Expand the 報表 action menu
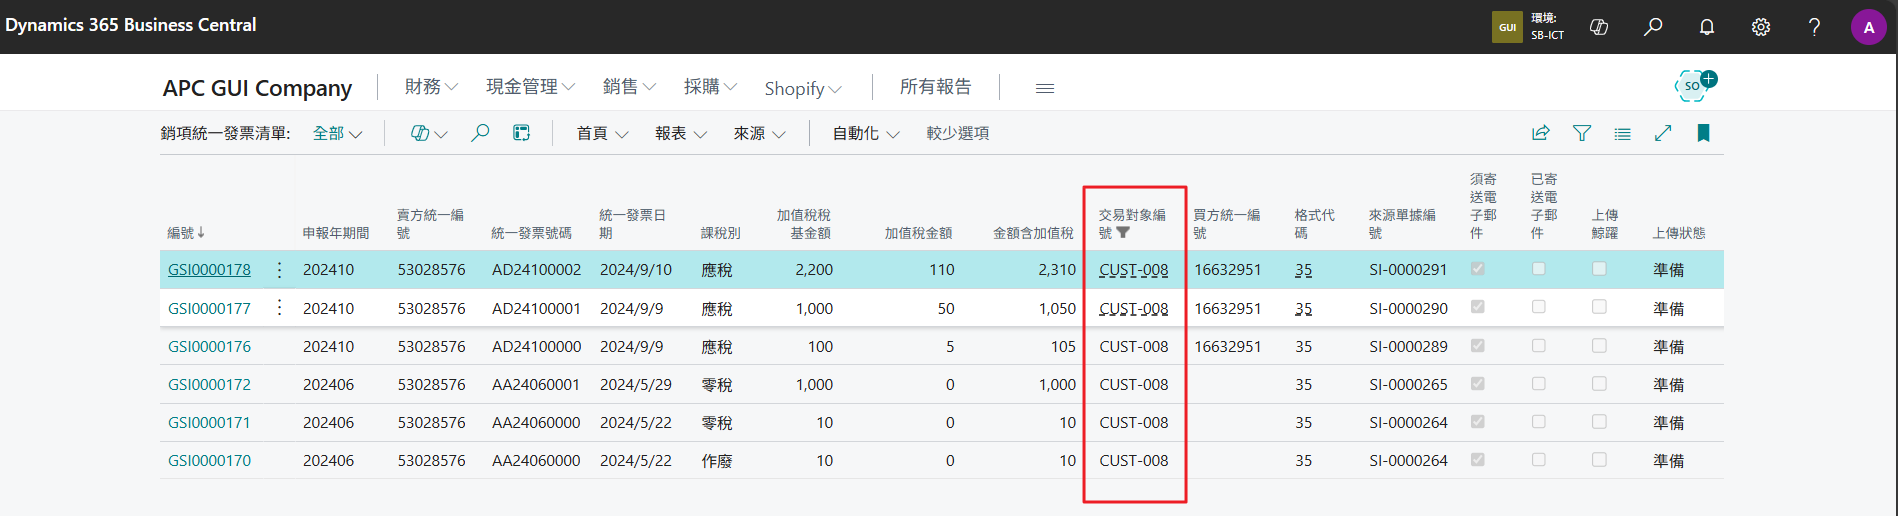 pyautogui.click(x=681, y=133)
